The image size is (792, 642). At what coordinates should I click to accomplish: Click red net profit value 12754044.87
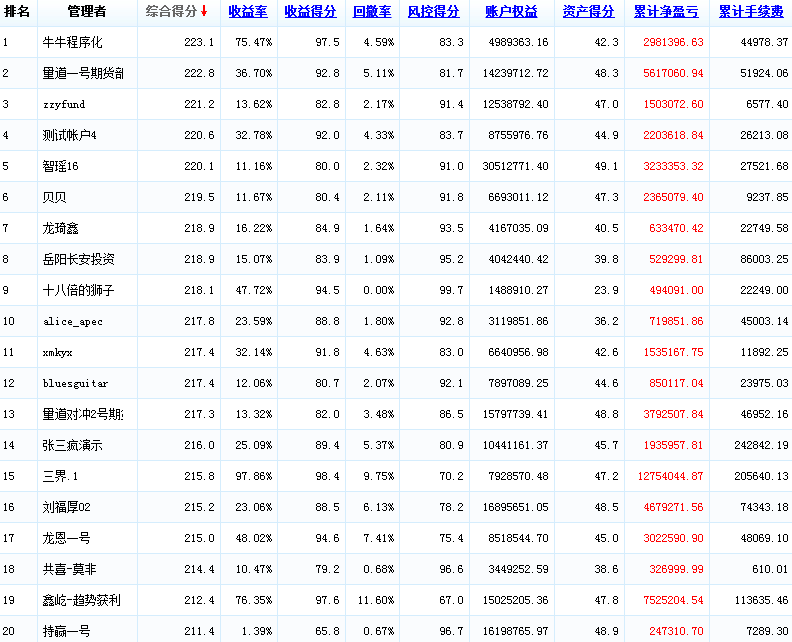point(669,477)
